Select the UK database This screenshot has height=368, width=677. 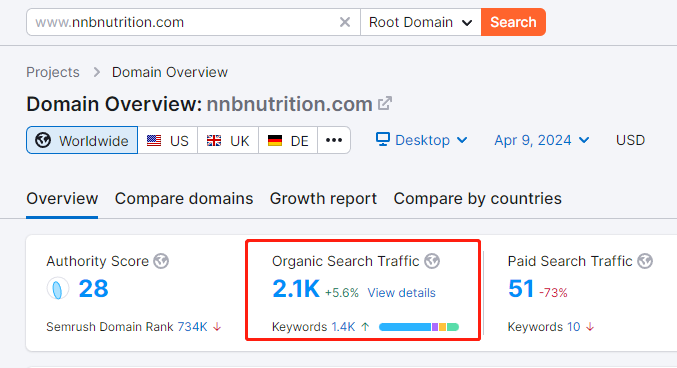click(228, 140)
